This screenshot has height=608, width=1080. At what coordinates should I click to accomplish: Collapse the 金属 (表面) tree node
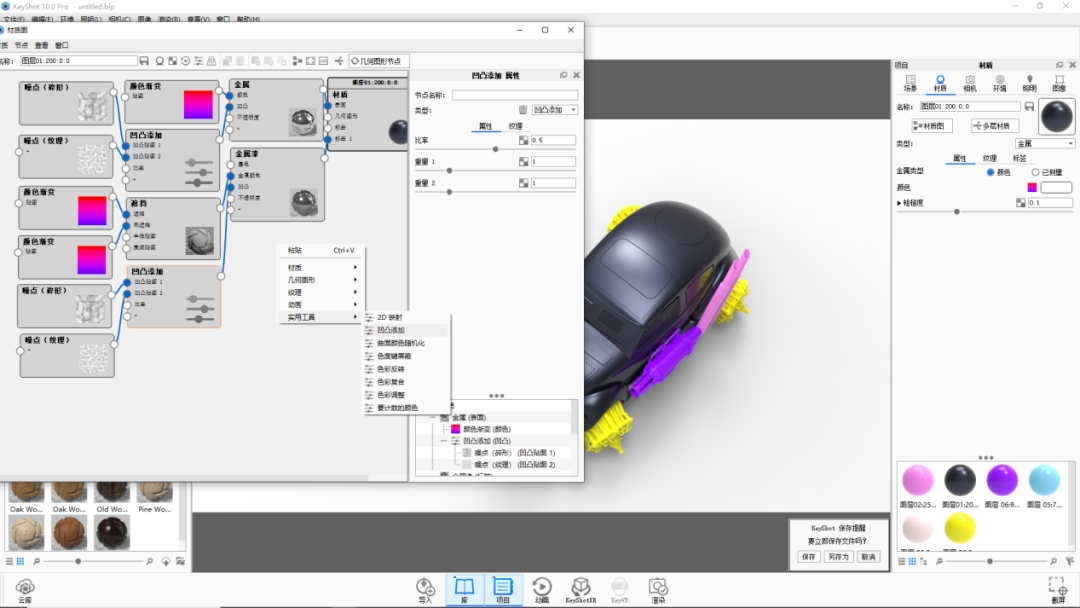pos(433,417)
